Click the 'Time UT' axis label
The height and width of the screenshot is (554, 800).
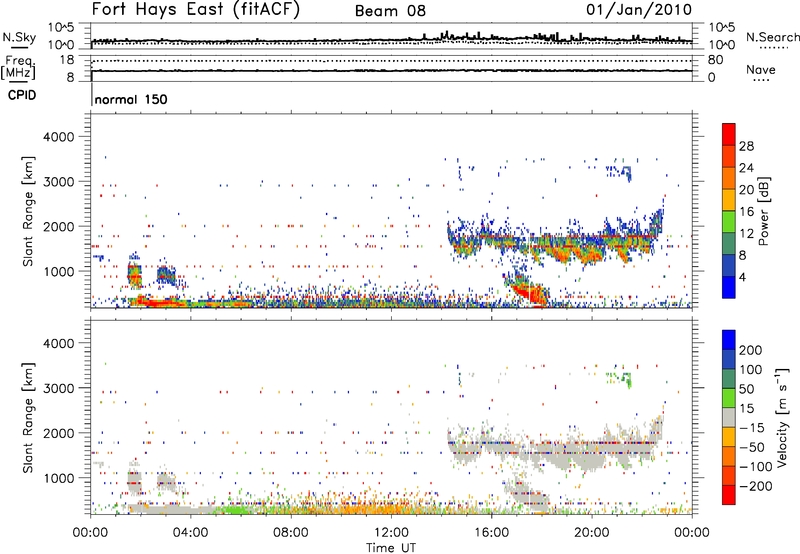[x=391, y=548]
